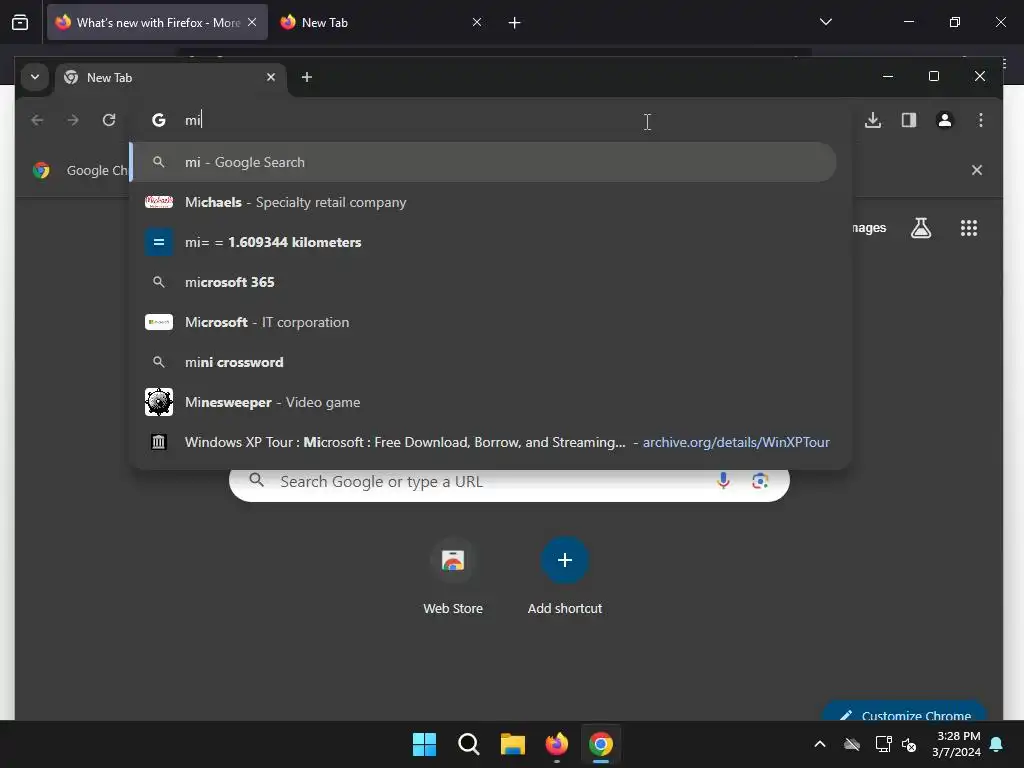The height and width of the screenshot is (768, 1024).
Task: Expand Firefox's list all tabs chevron
Action: click(825, 22)
